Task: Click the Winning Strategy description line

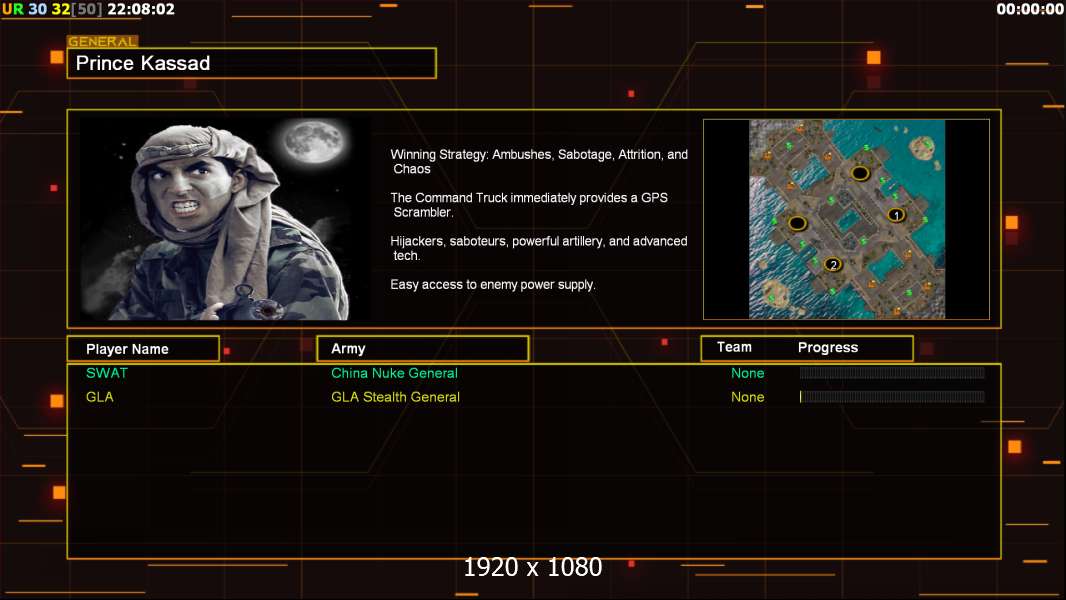Action: pos(539,162)
